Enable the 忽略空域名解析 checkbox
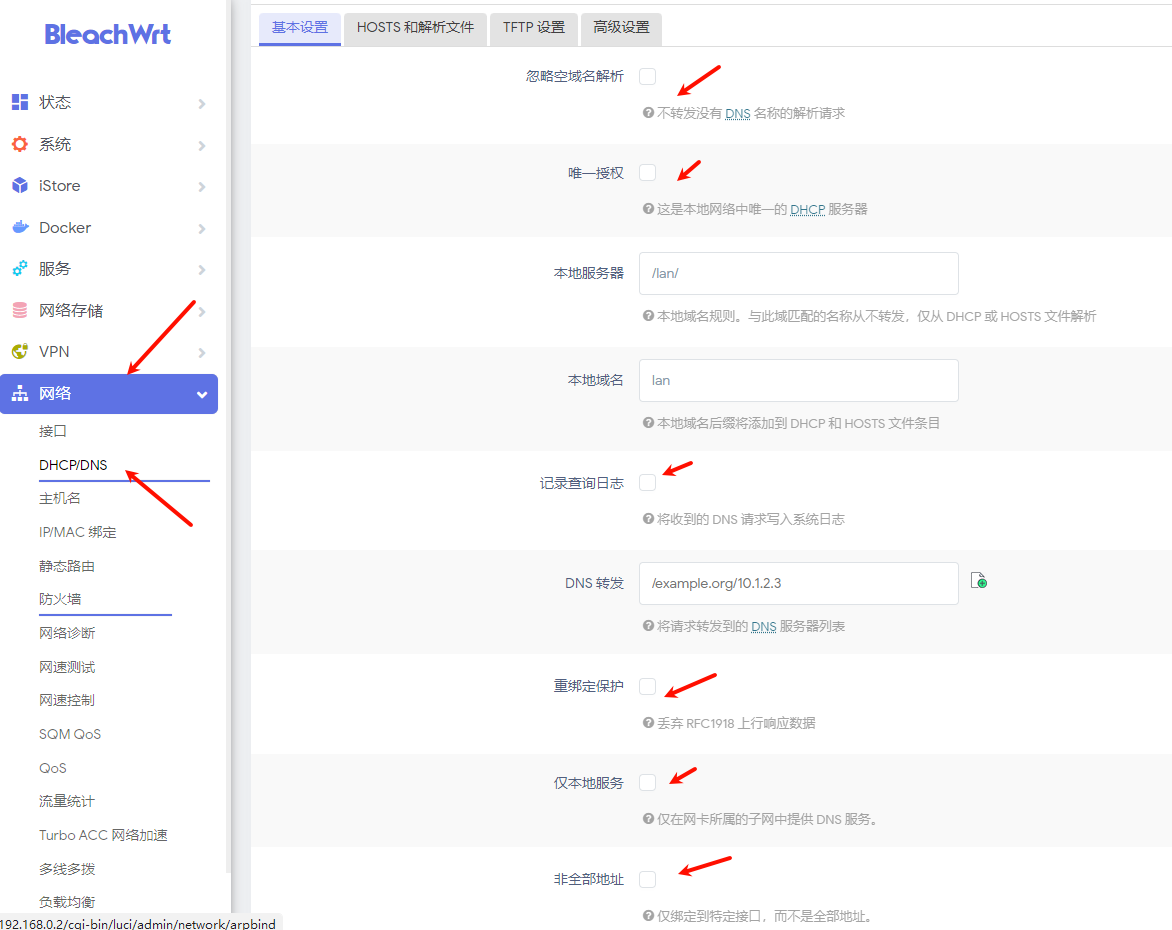 (647, 76)
